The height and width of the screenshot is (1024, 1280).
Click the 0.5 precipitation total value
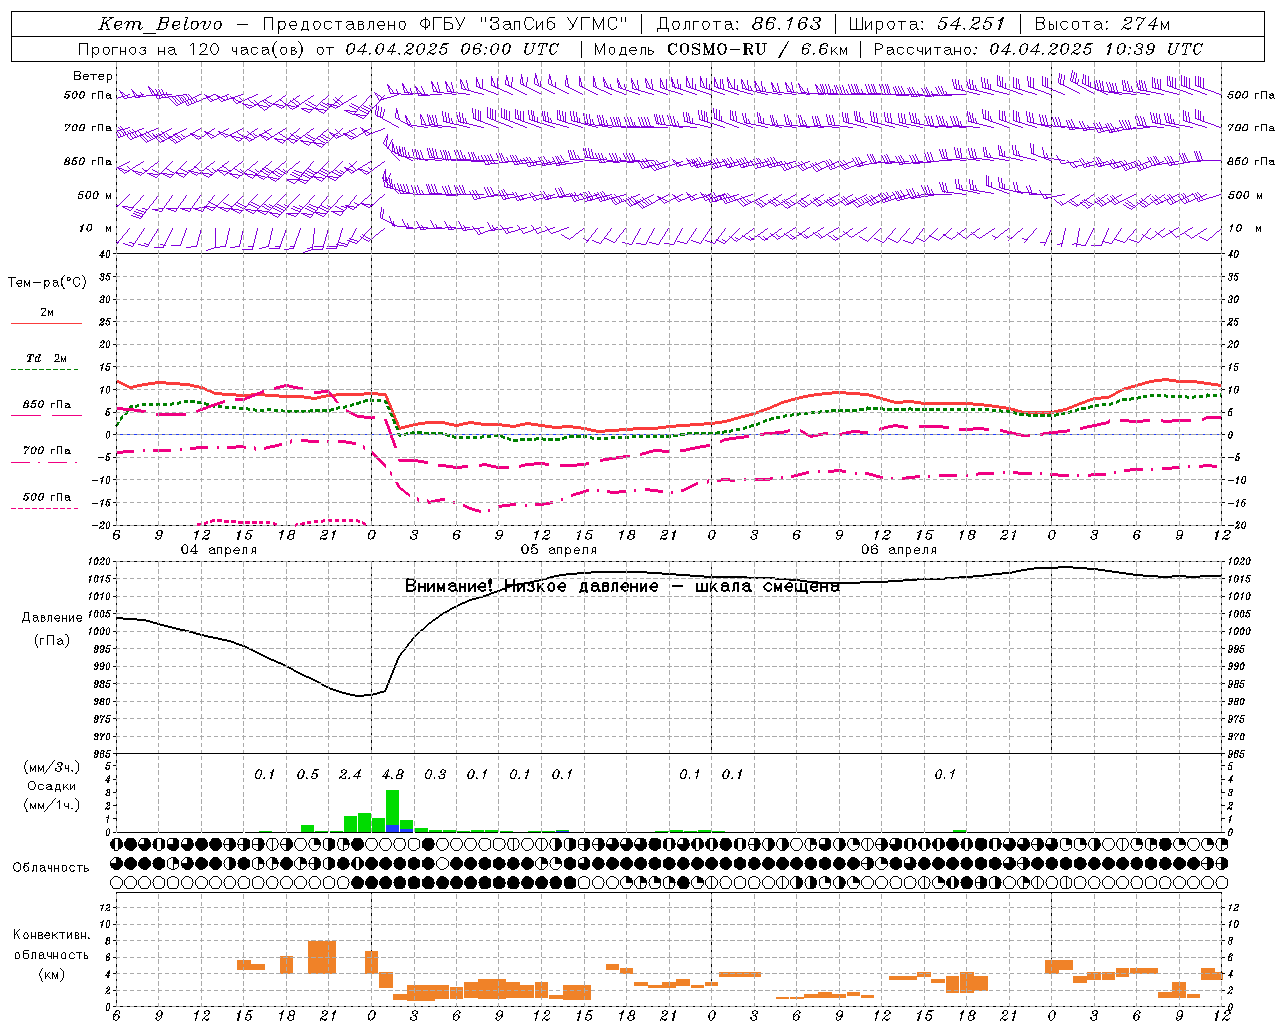click(308, 775)
